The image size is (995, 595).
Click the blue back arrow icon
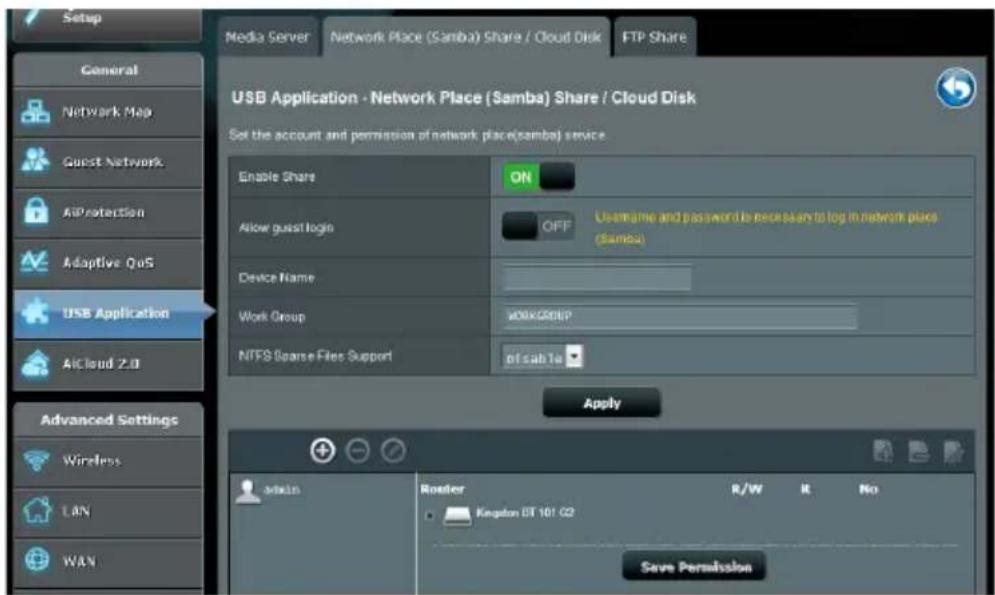(x=956, y=88)
